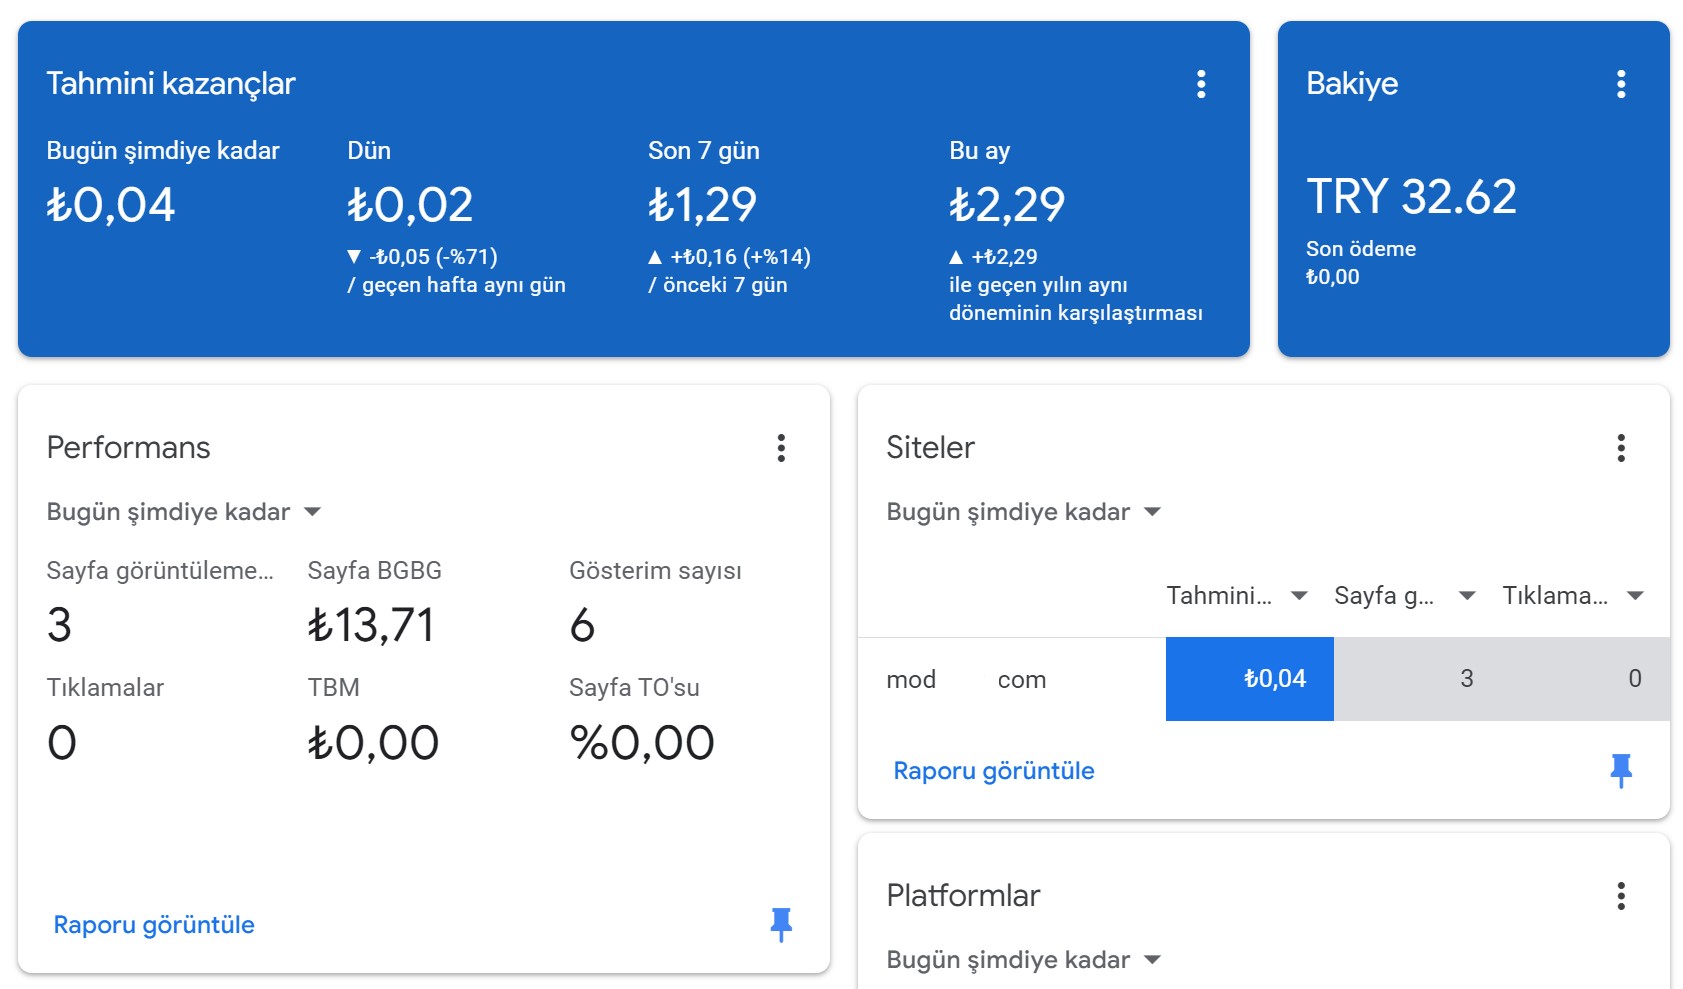The height and width of the screenshot is (989, 1683).
Task: Open the Performans card three-dot menu
Action: pyautogui.click(x=781, y=448)
